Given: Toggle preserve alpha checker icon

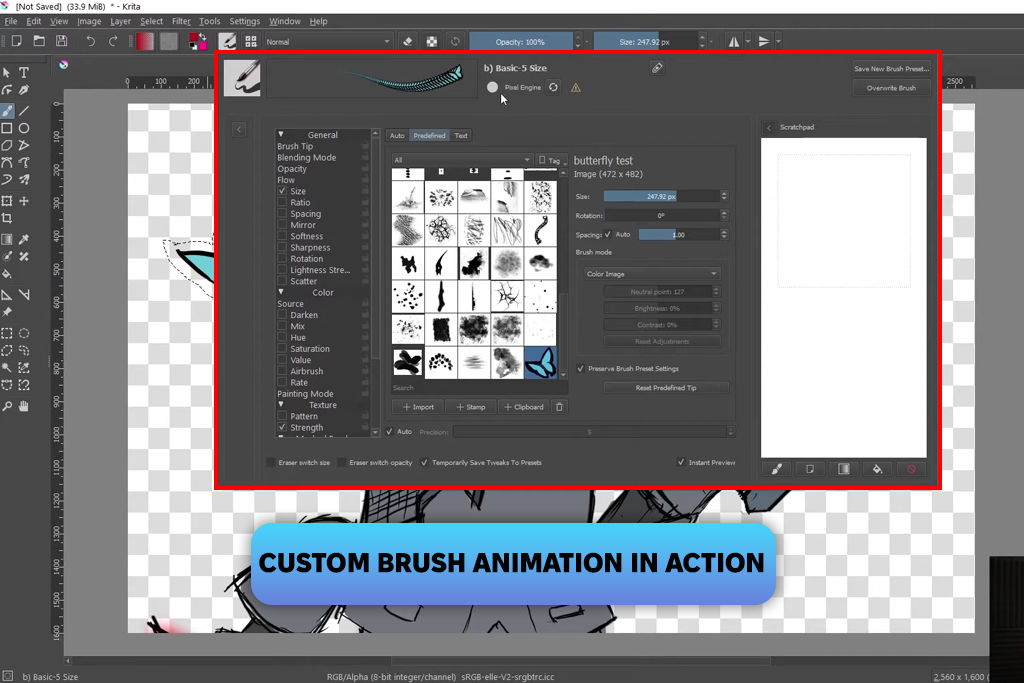Looking at the screenshot, I should pyautogui.click(x=432, y=42).
